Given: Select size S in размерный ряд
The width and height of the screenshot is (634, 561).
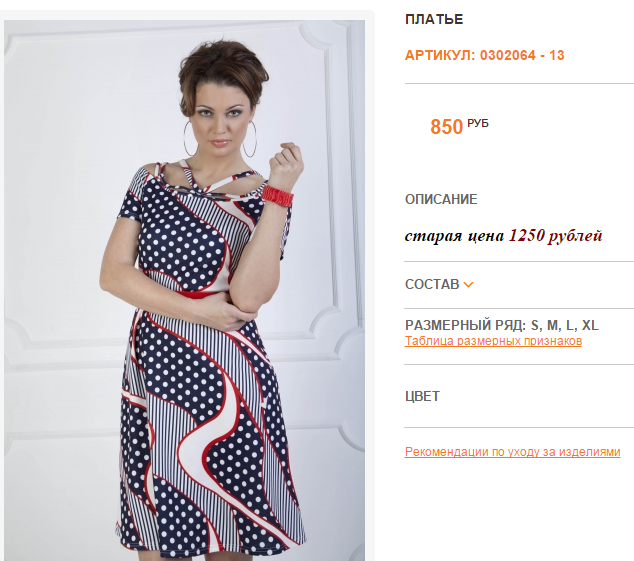Looking at the screenshot, I should (x=535, y=325).
